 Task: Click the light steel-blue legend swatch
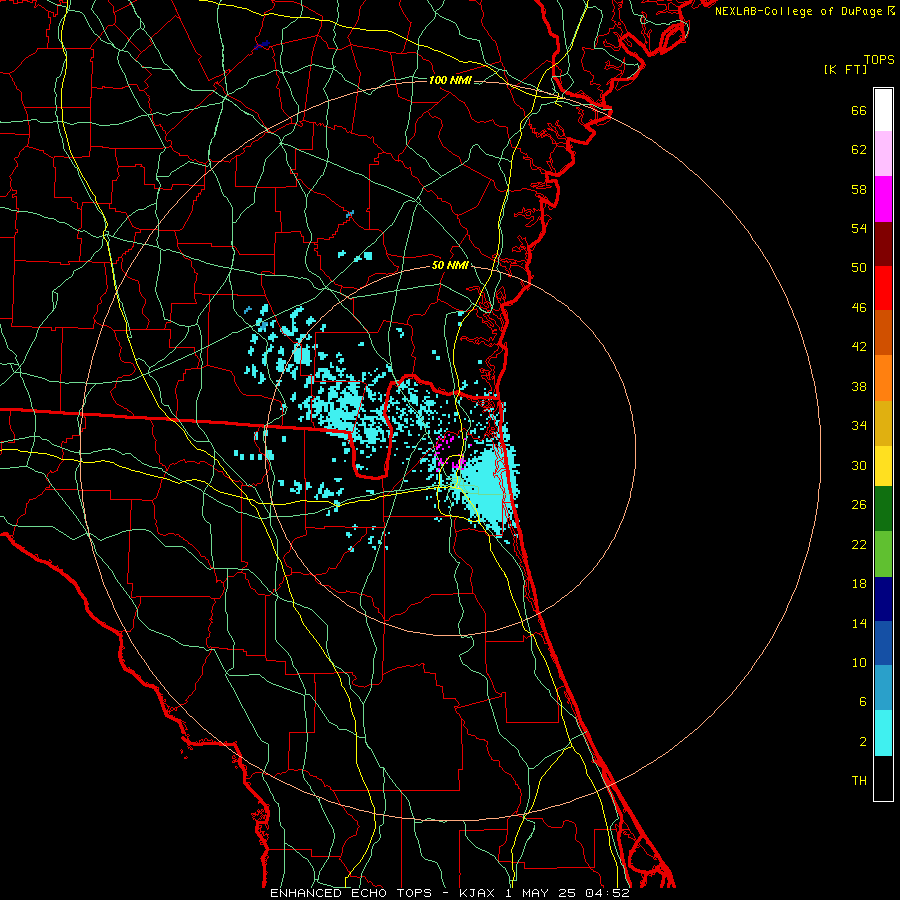883,688
